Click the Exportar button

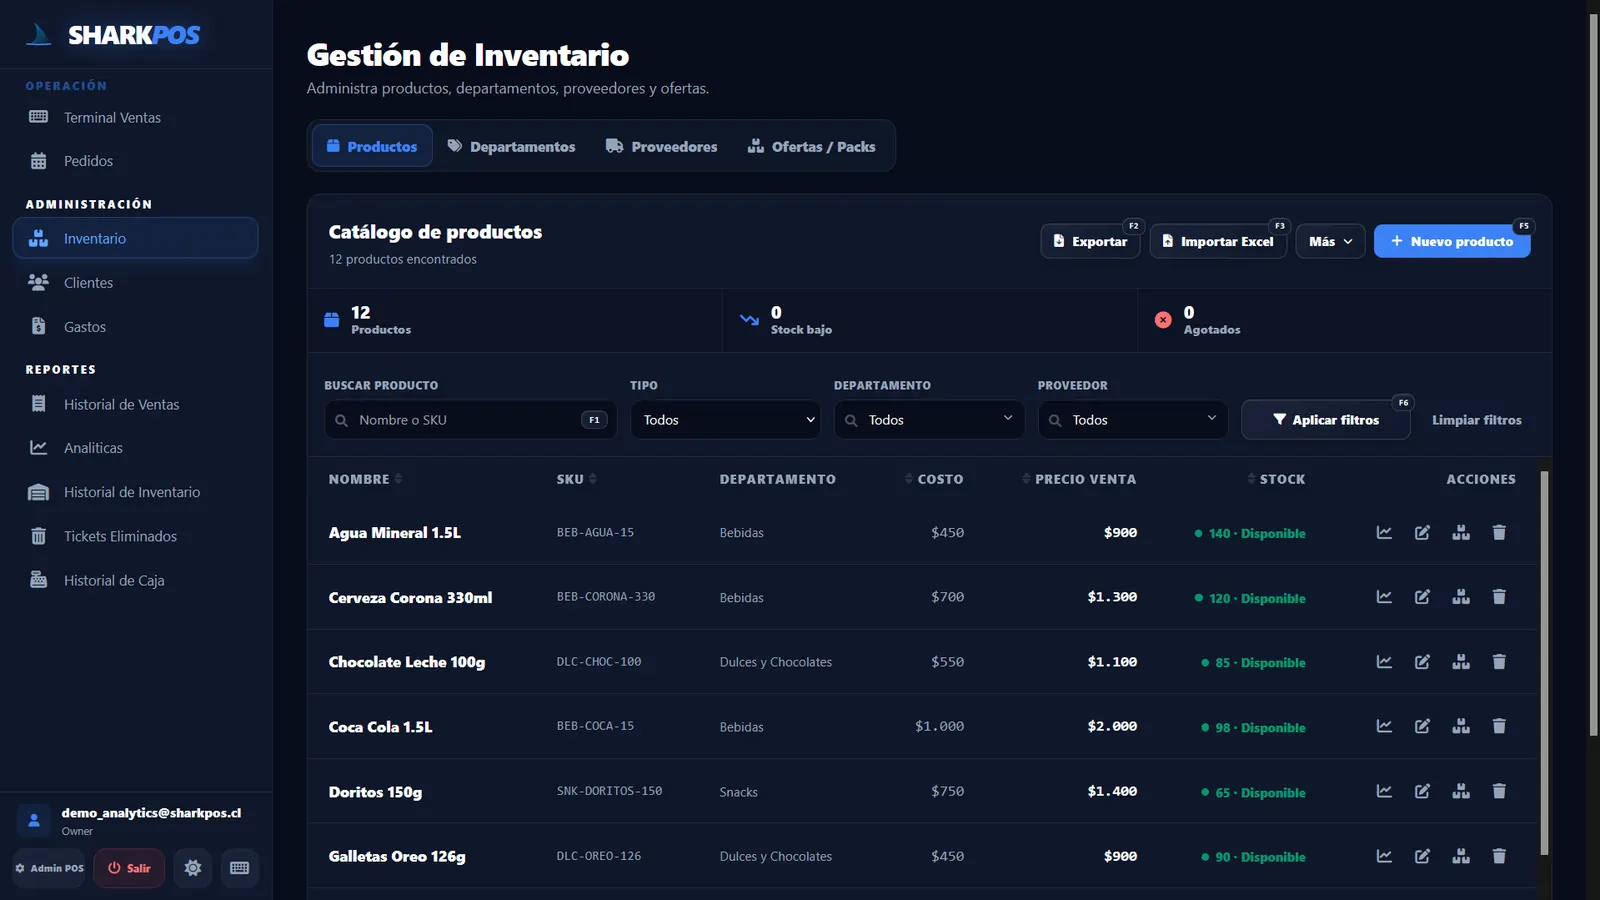coord(1090,241)
